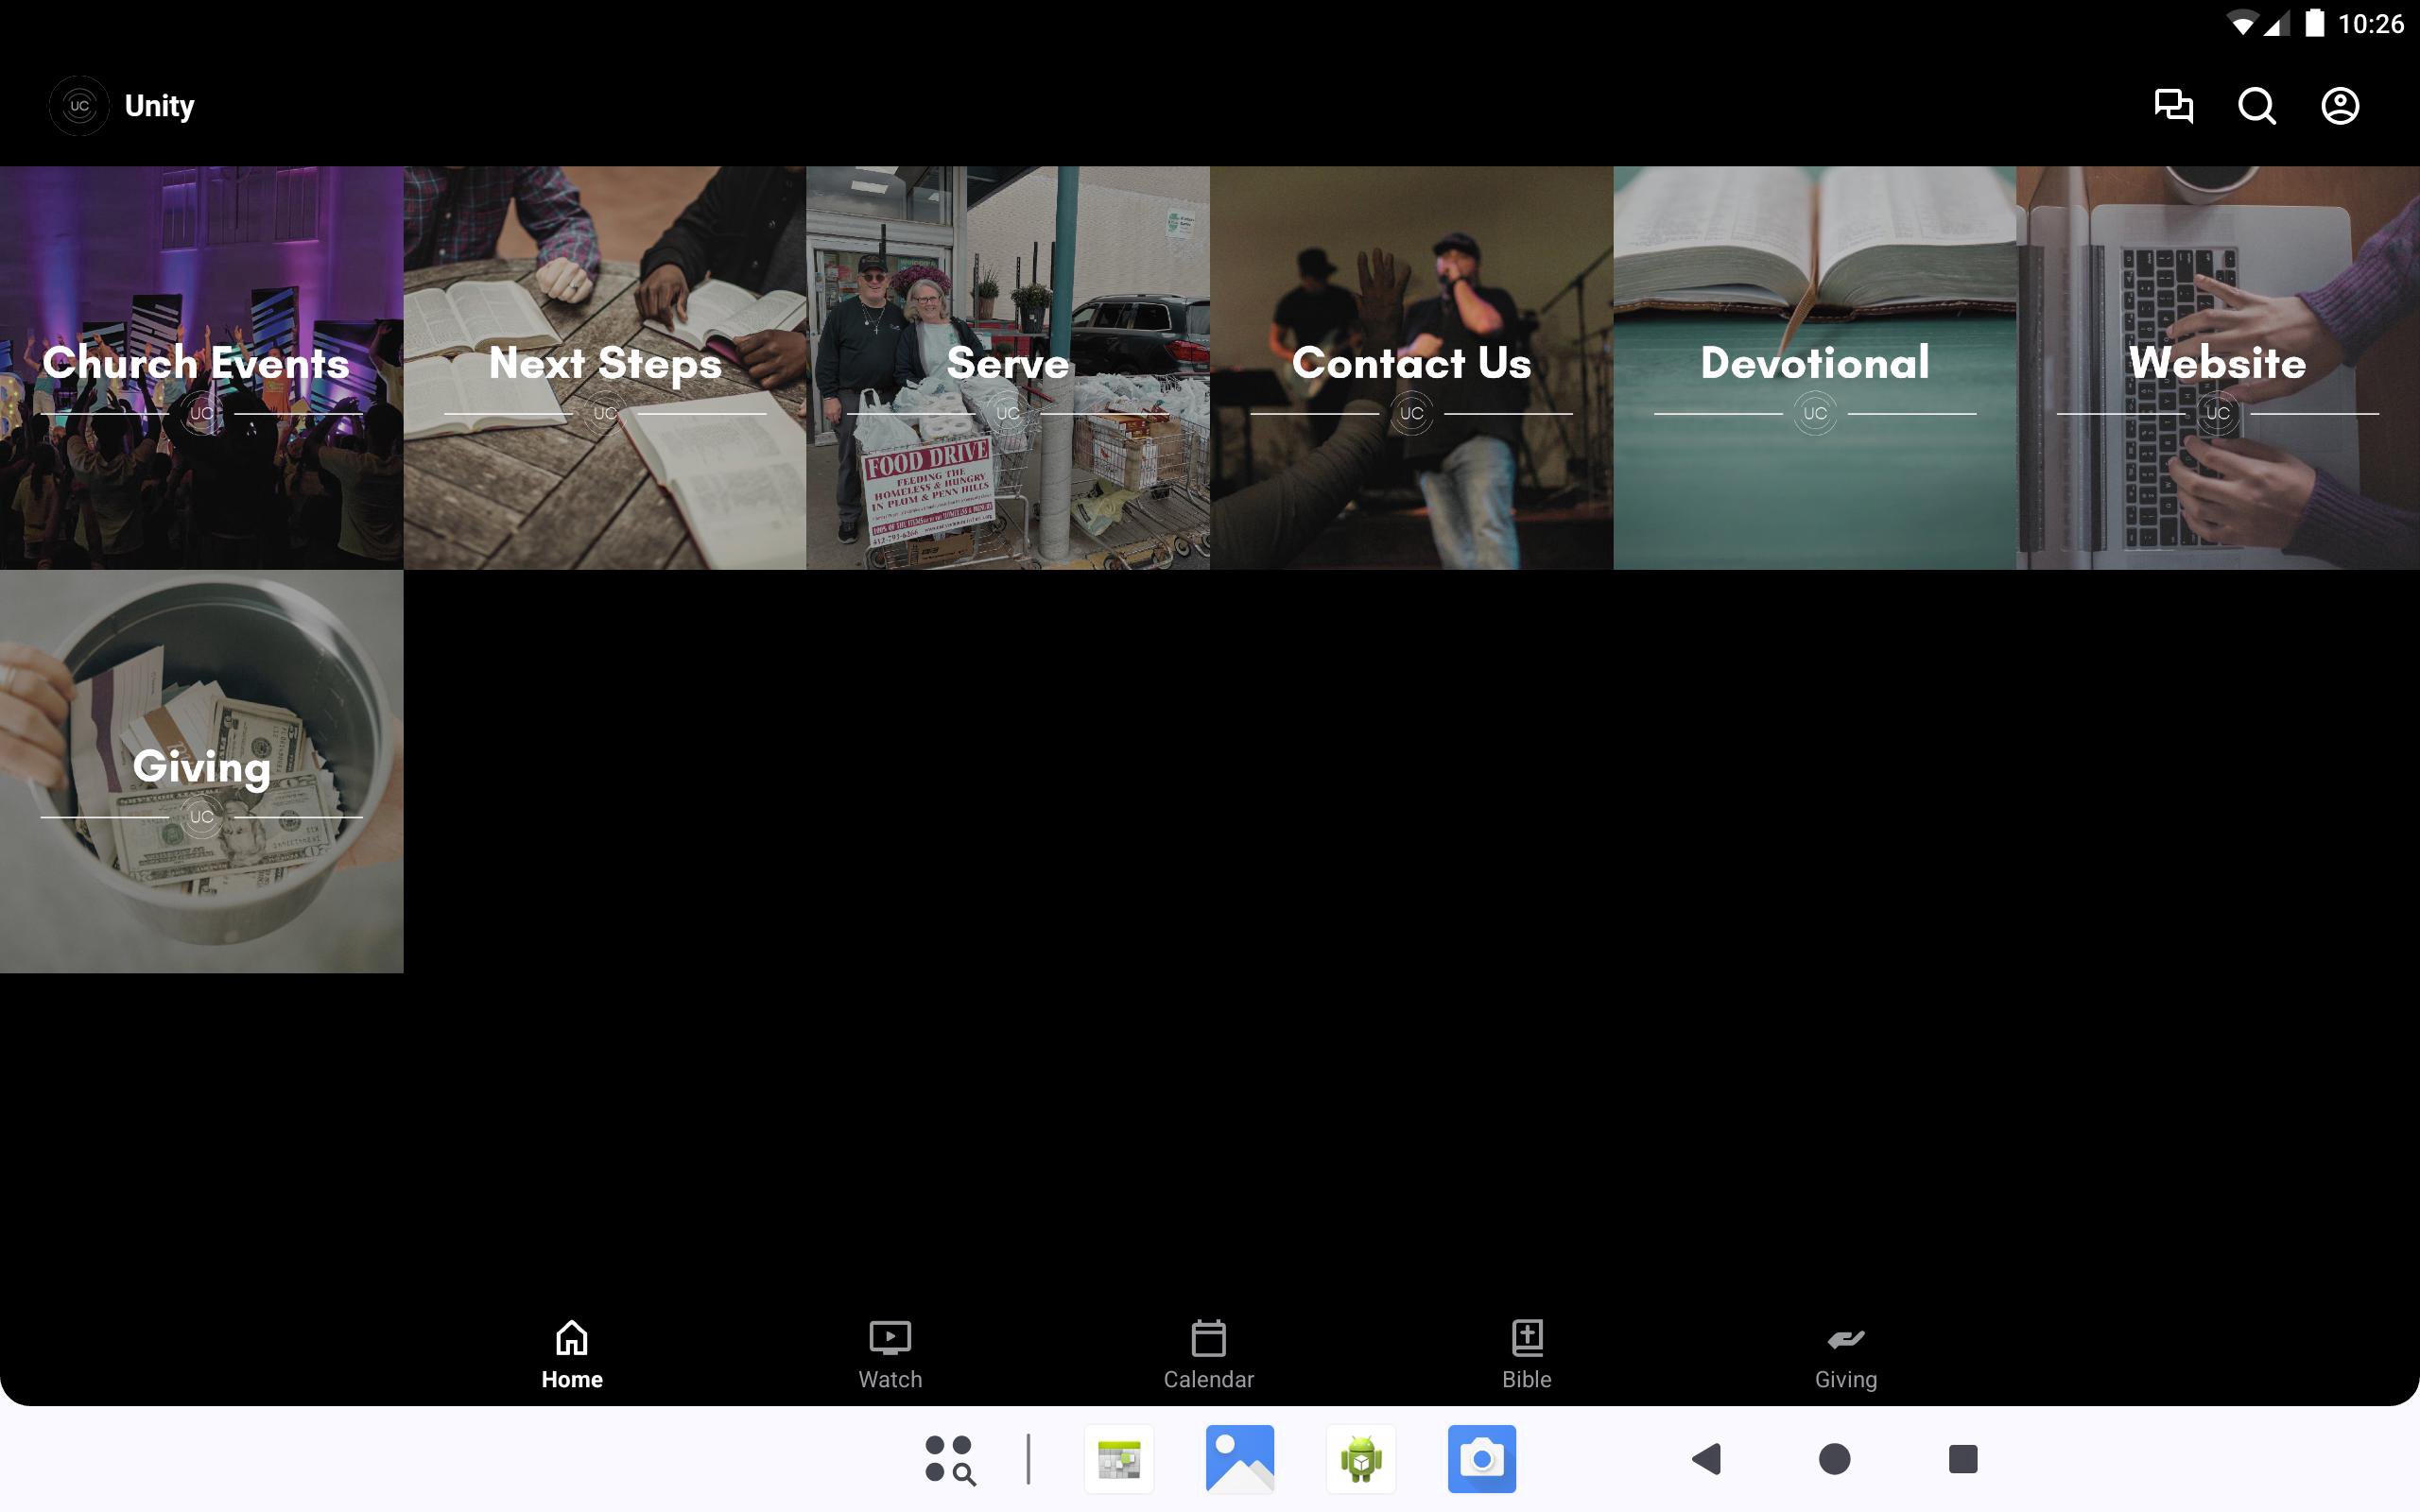
Task: Tap the Serve tile
Action: (1008, 367)
